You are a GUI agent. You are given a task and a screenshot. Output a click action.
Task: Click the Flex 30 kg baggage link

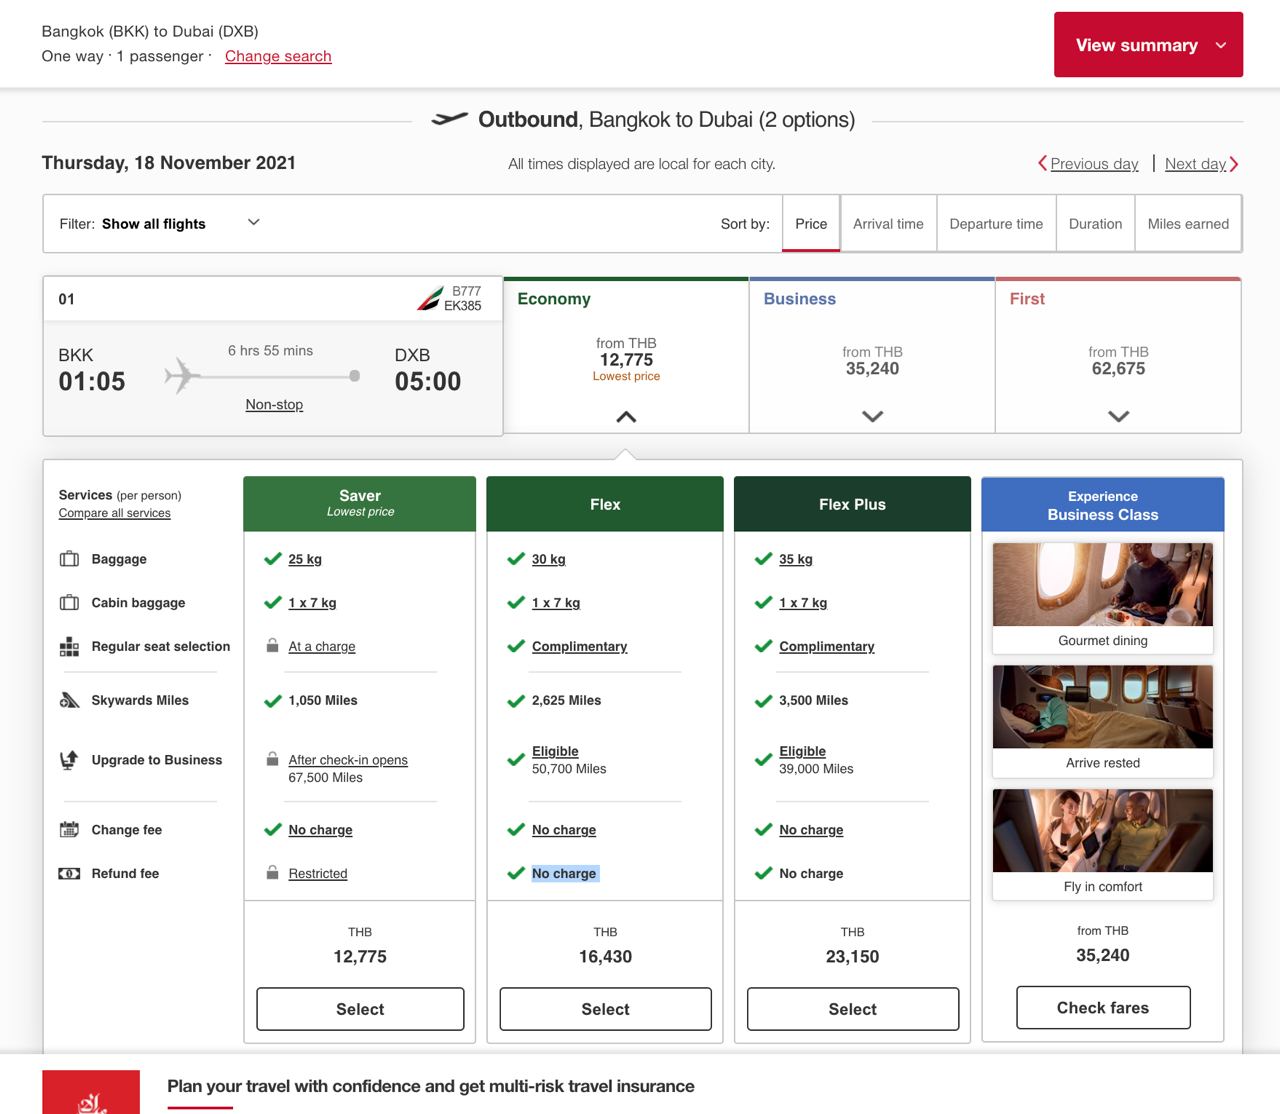coord(548,559)
